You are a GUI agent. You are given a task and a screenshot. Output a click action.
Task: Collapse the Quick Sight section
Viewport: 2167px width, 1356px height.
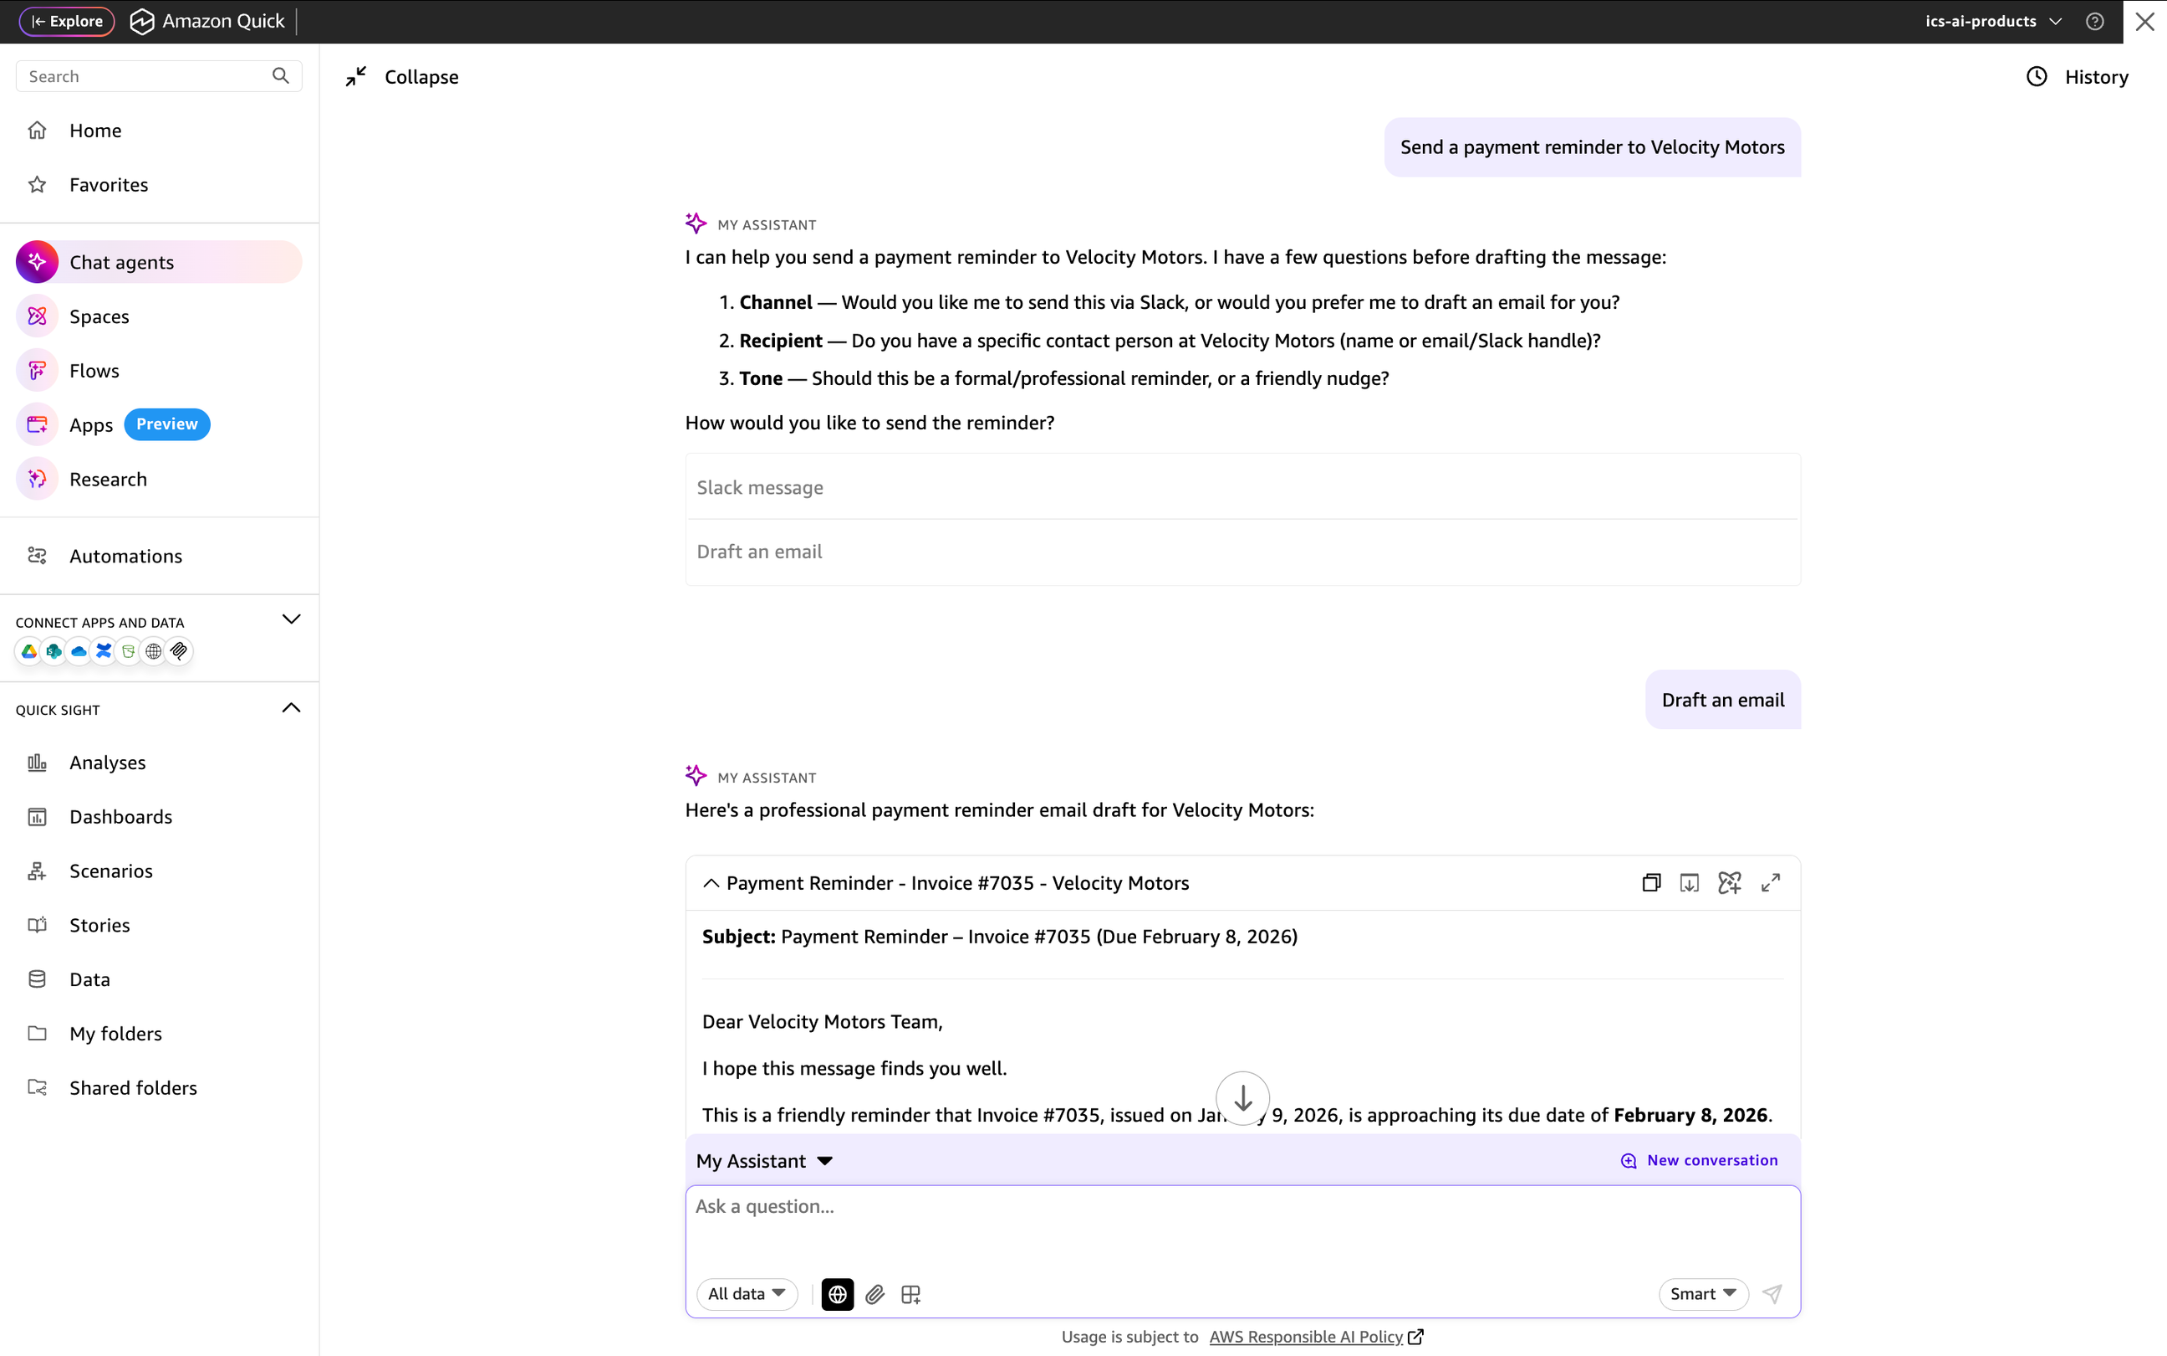[x=291, y=709]
